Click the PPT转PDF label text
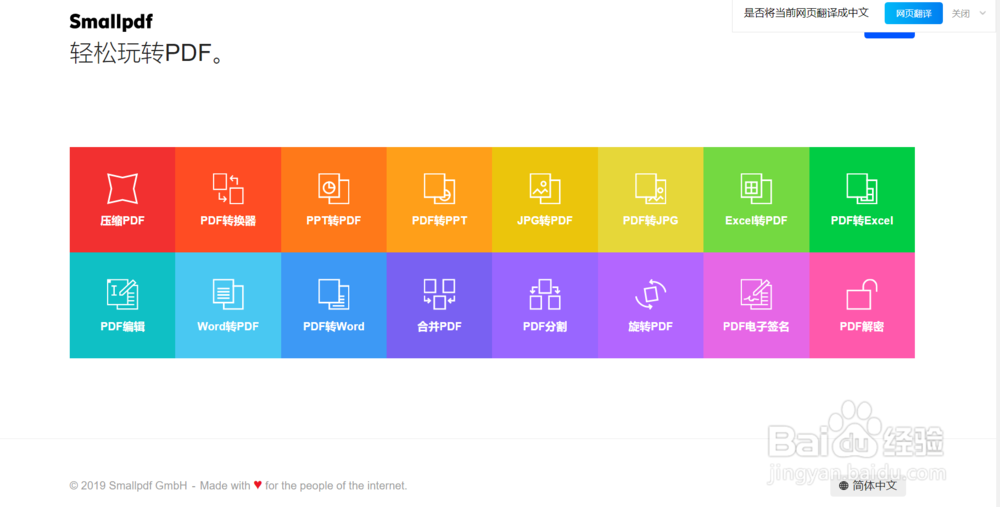 (x=334, y=221)
